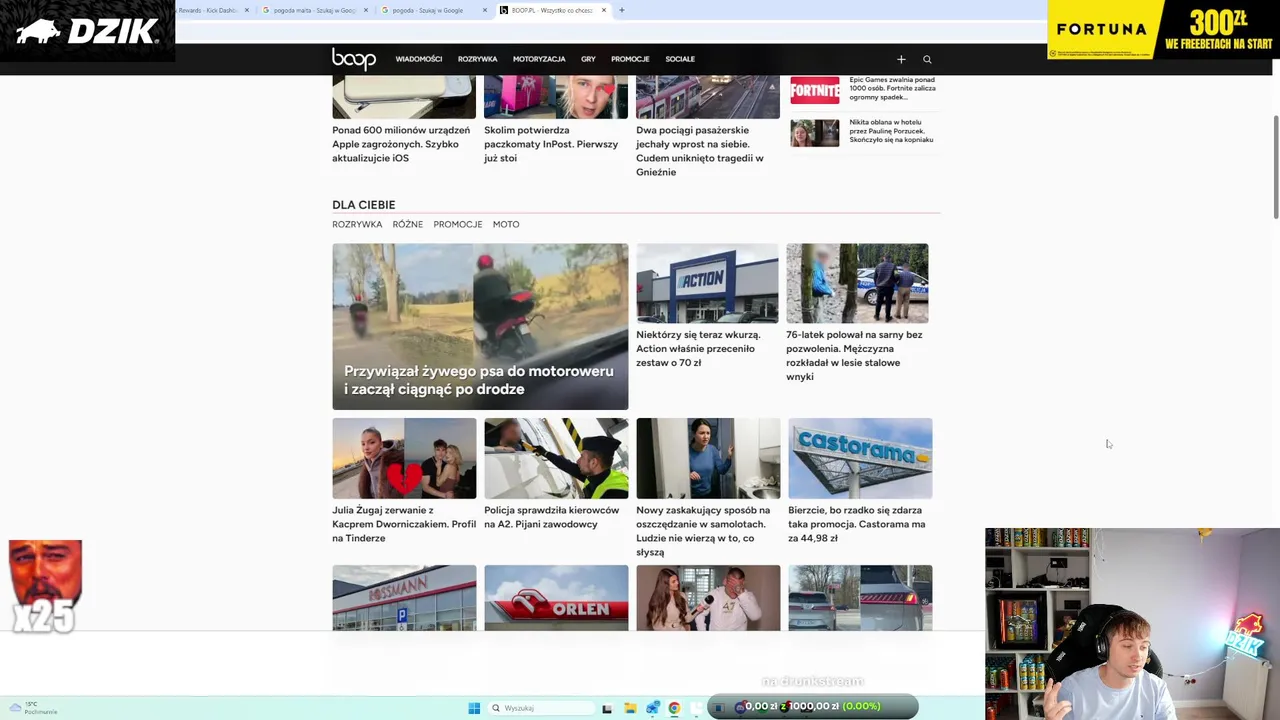Click the Castorama sign thumbnail
Image resolution: width=1280 pixels, height=720 pixels.
point(860,458)
